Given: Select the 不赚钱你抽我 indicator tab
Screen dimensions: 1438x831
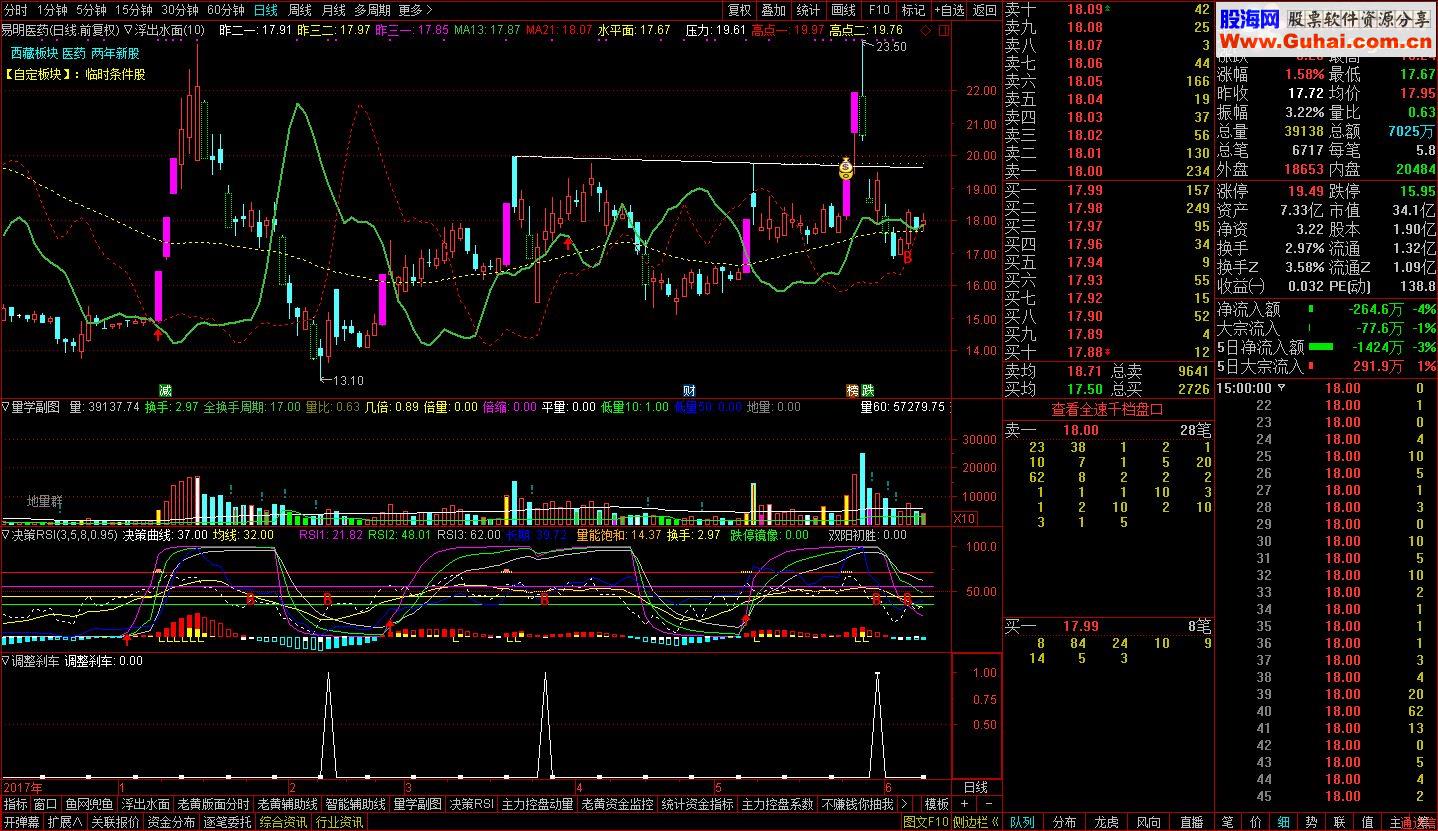Looking at the screenshot, I should 857,804.
